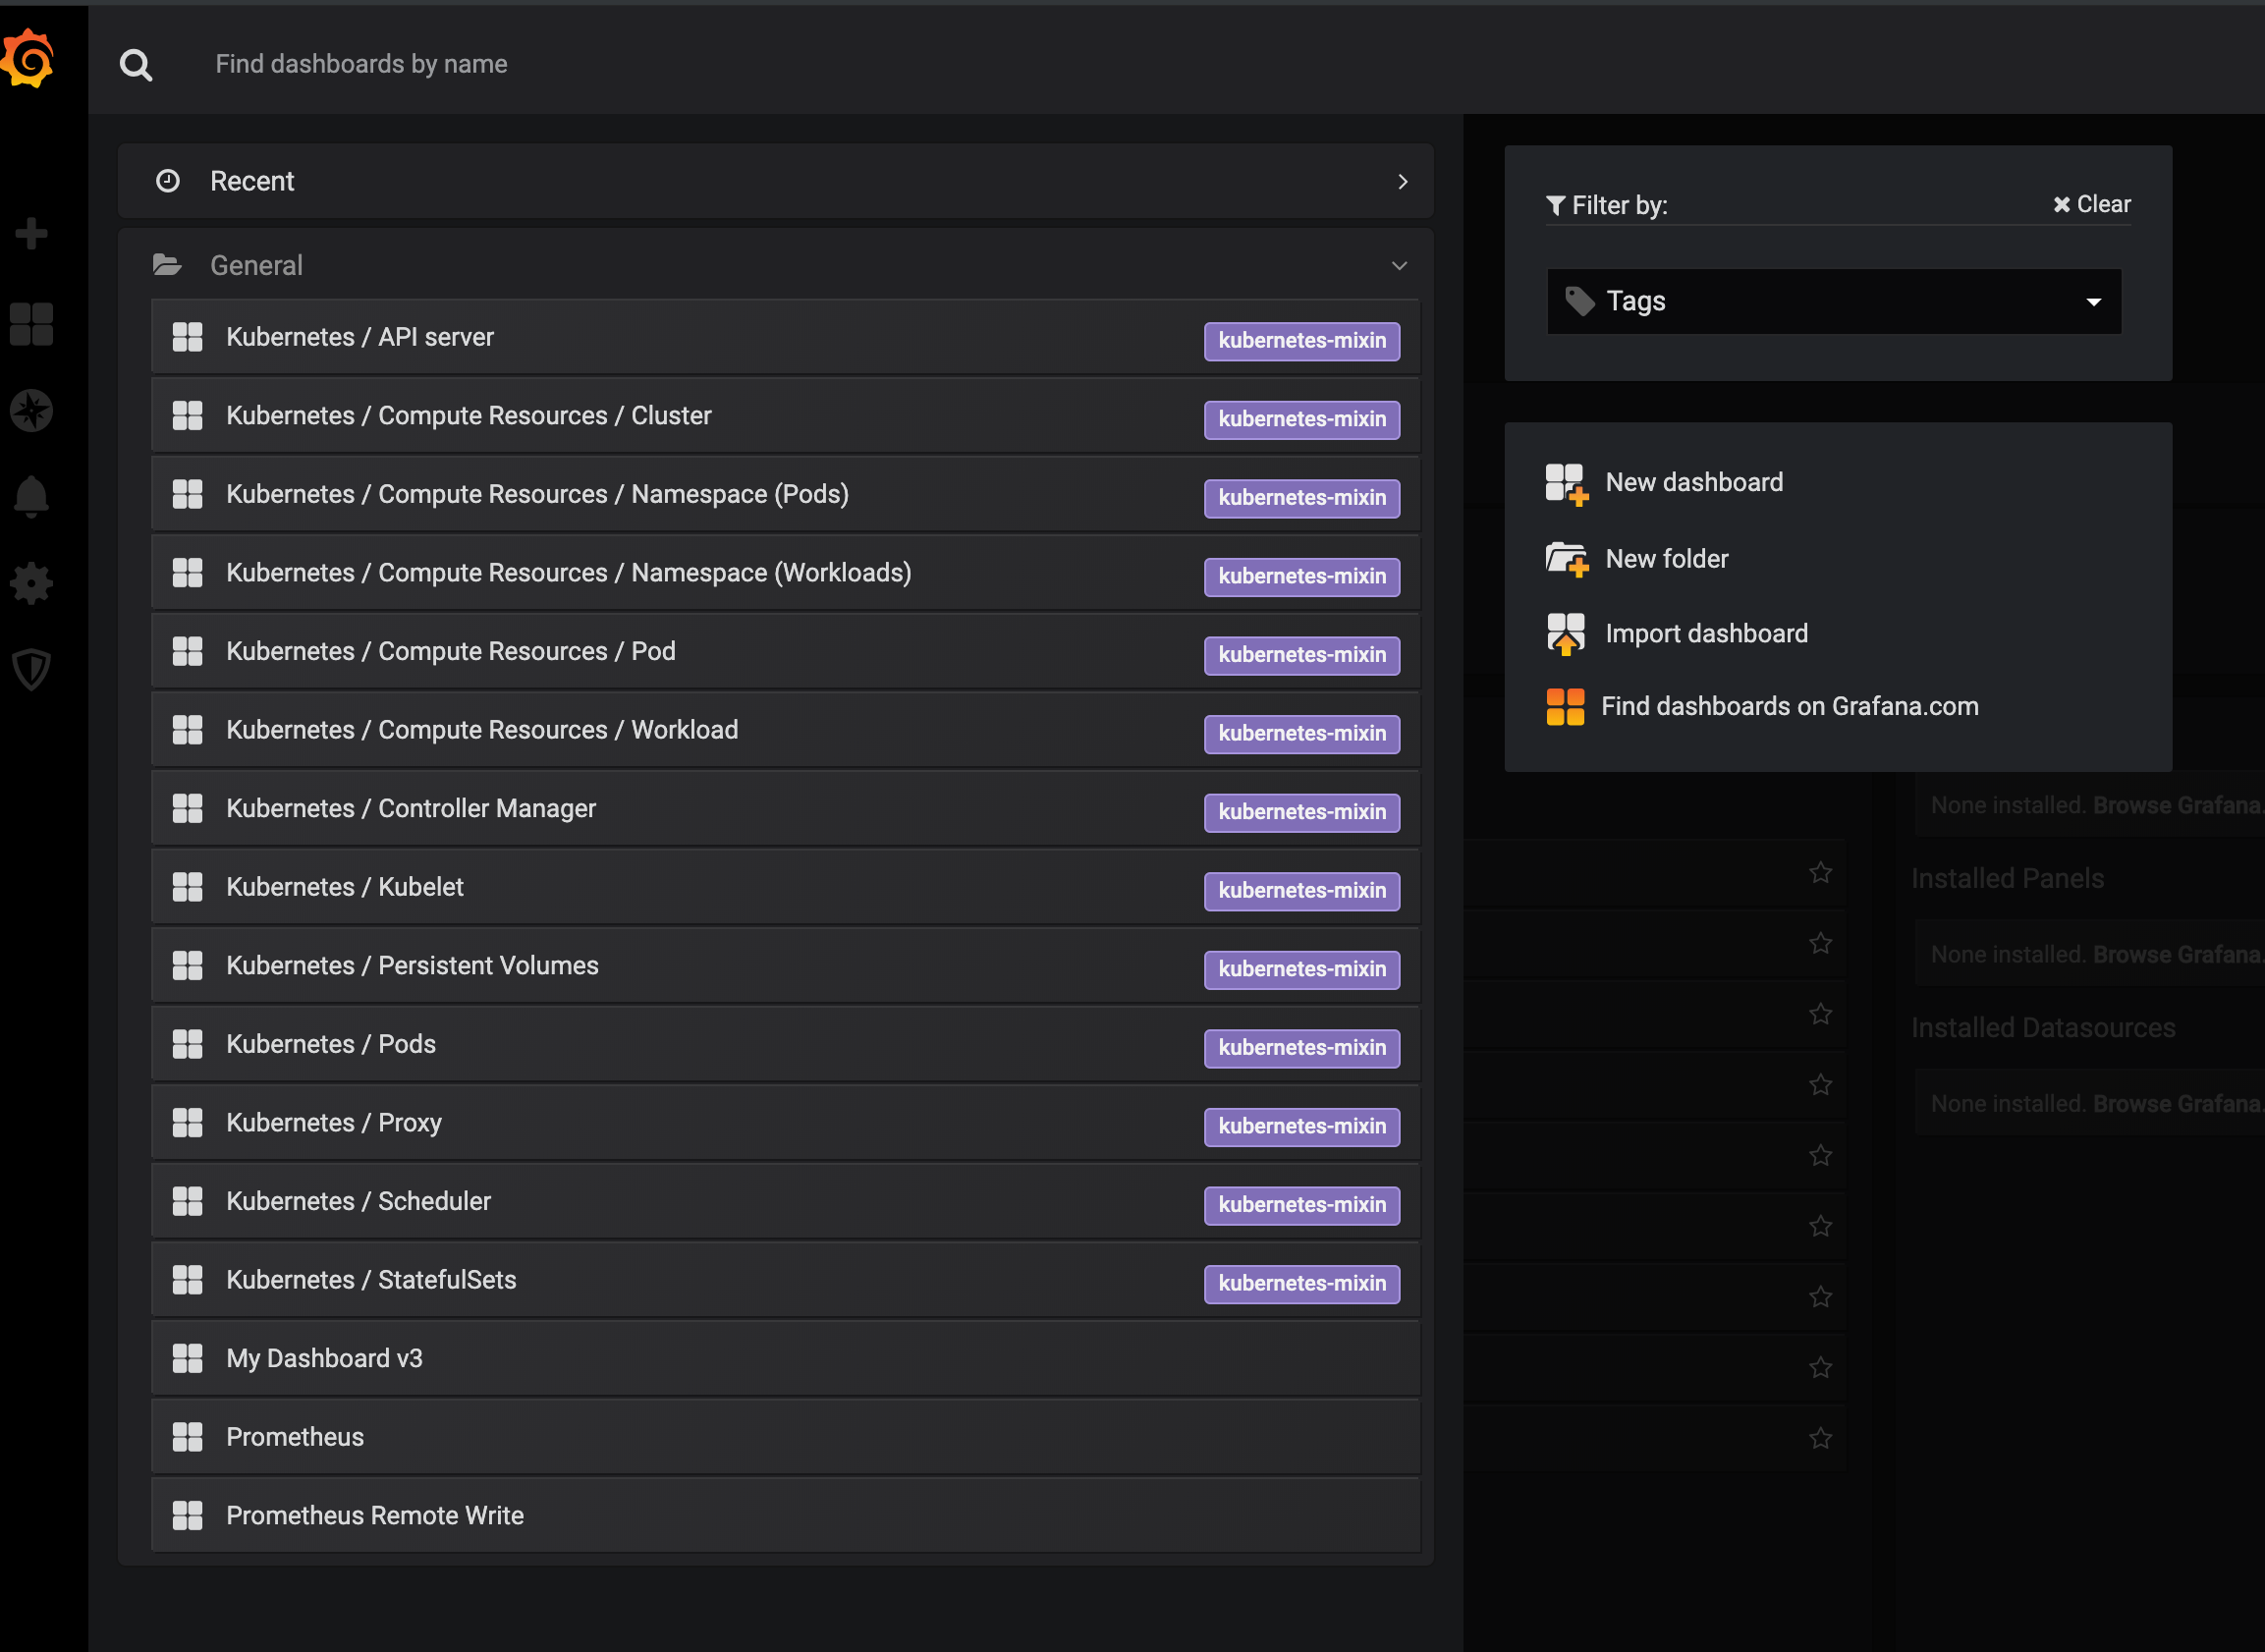
Task: Click the Tags label tag icon
Action: [1580, 301]
